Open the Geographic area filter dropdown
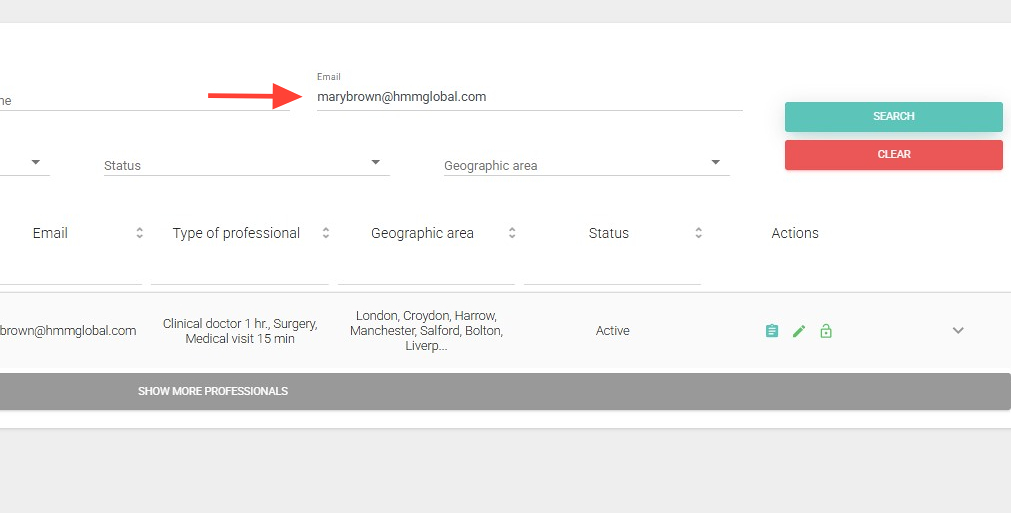Image resolution: width=1011 pixels, height=513 pixels. 716,162
